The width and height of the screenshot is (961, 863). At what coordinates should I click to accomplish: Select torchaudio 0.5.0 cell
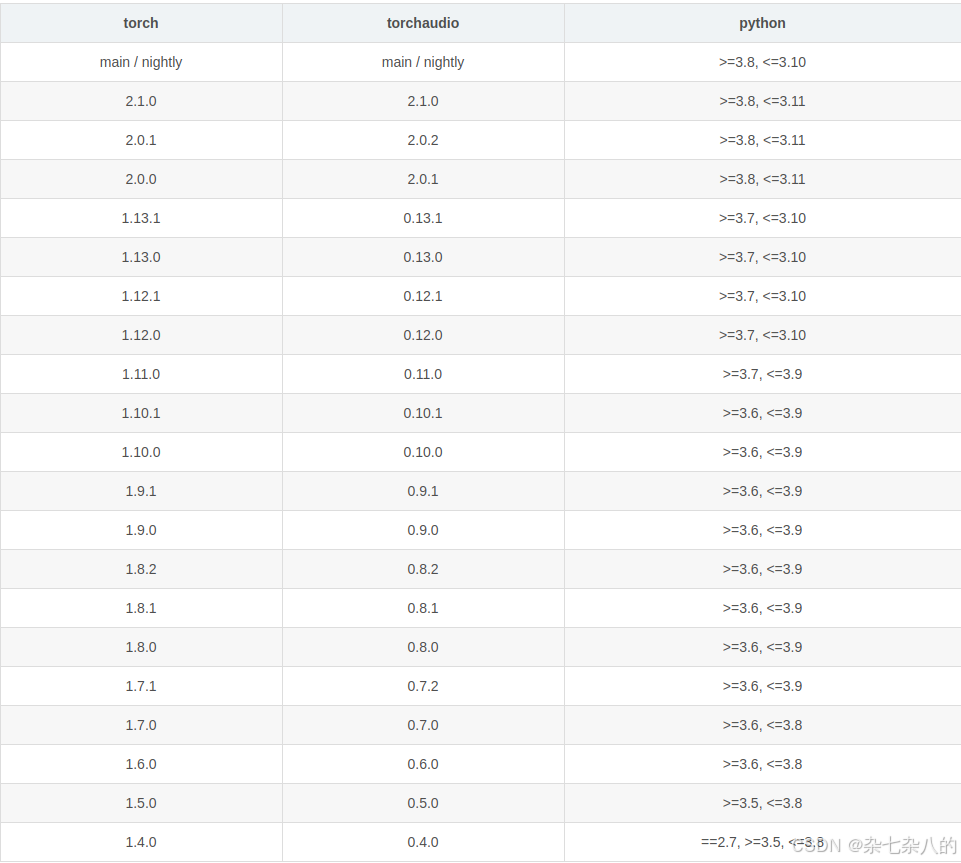point(423,804)
